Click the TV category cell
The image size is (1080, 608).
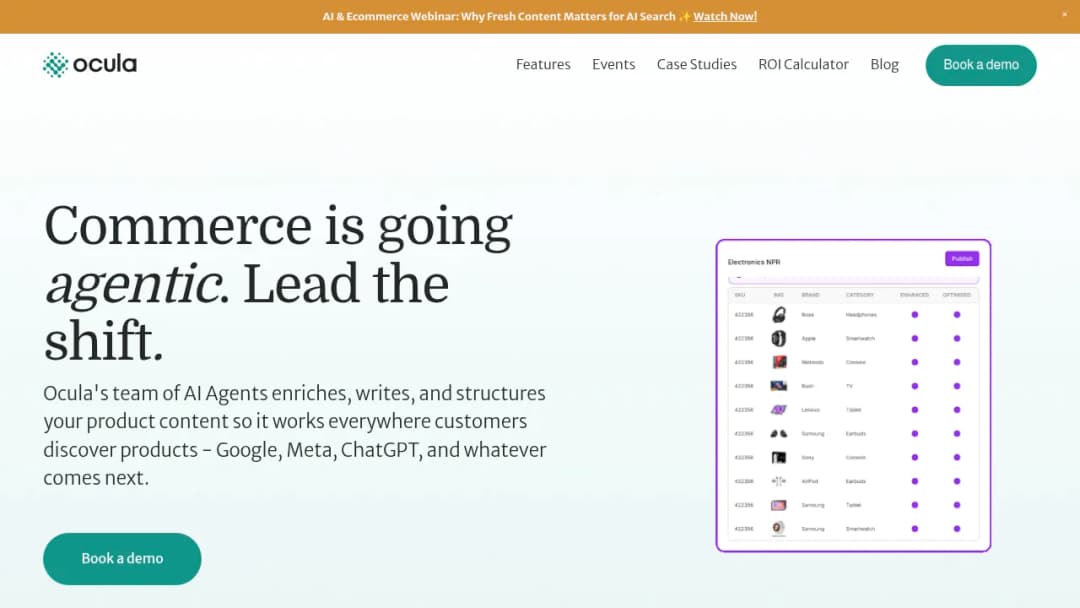(849, 386)
